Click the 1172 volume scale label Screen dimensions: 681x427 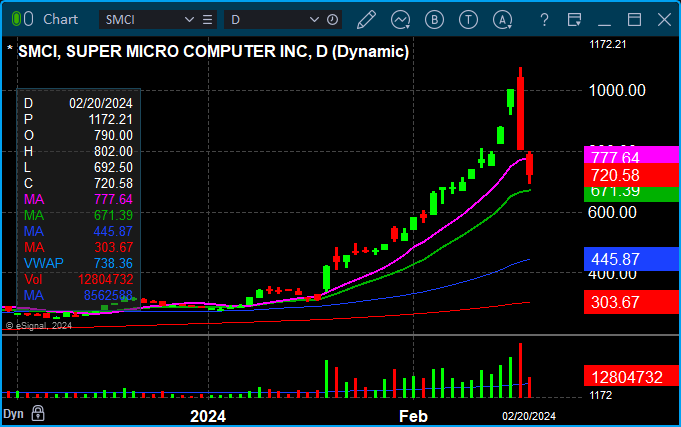pyautogui.click(x=601, y=395)
